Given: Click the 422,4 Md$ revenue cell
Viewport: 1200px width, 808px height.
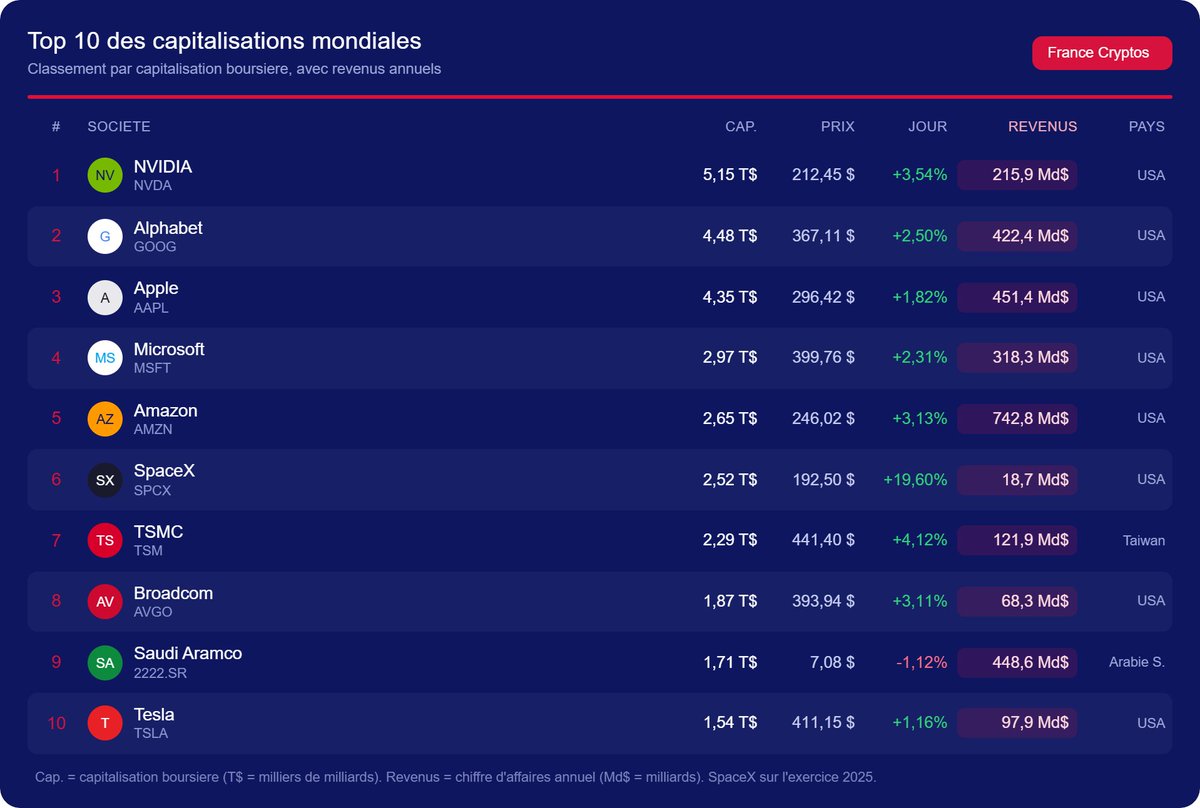Looking at the screenshot, I should 1017,236.
